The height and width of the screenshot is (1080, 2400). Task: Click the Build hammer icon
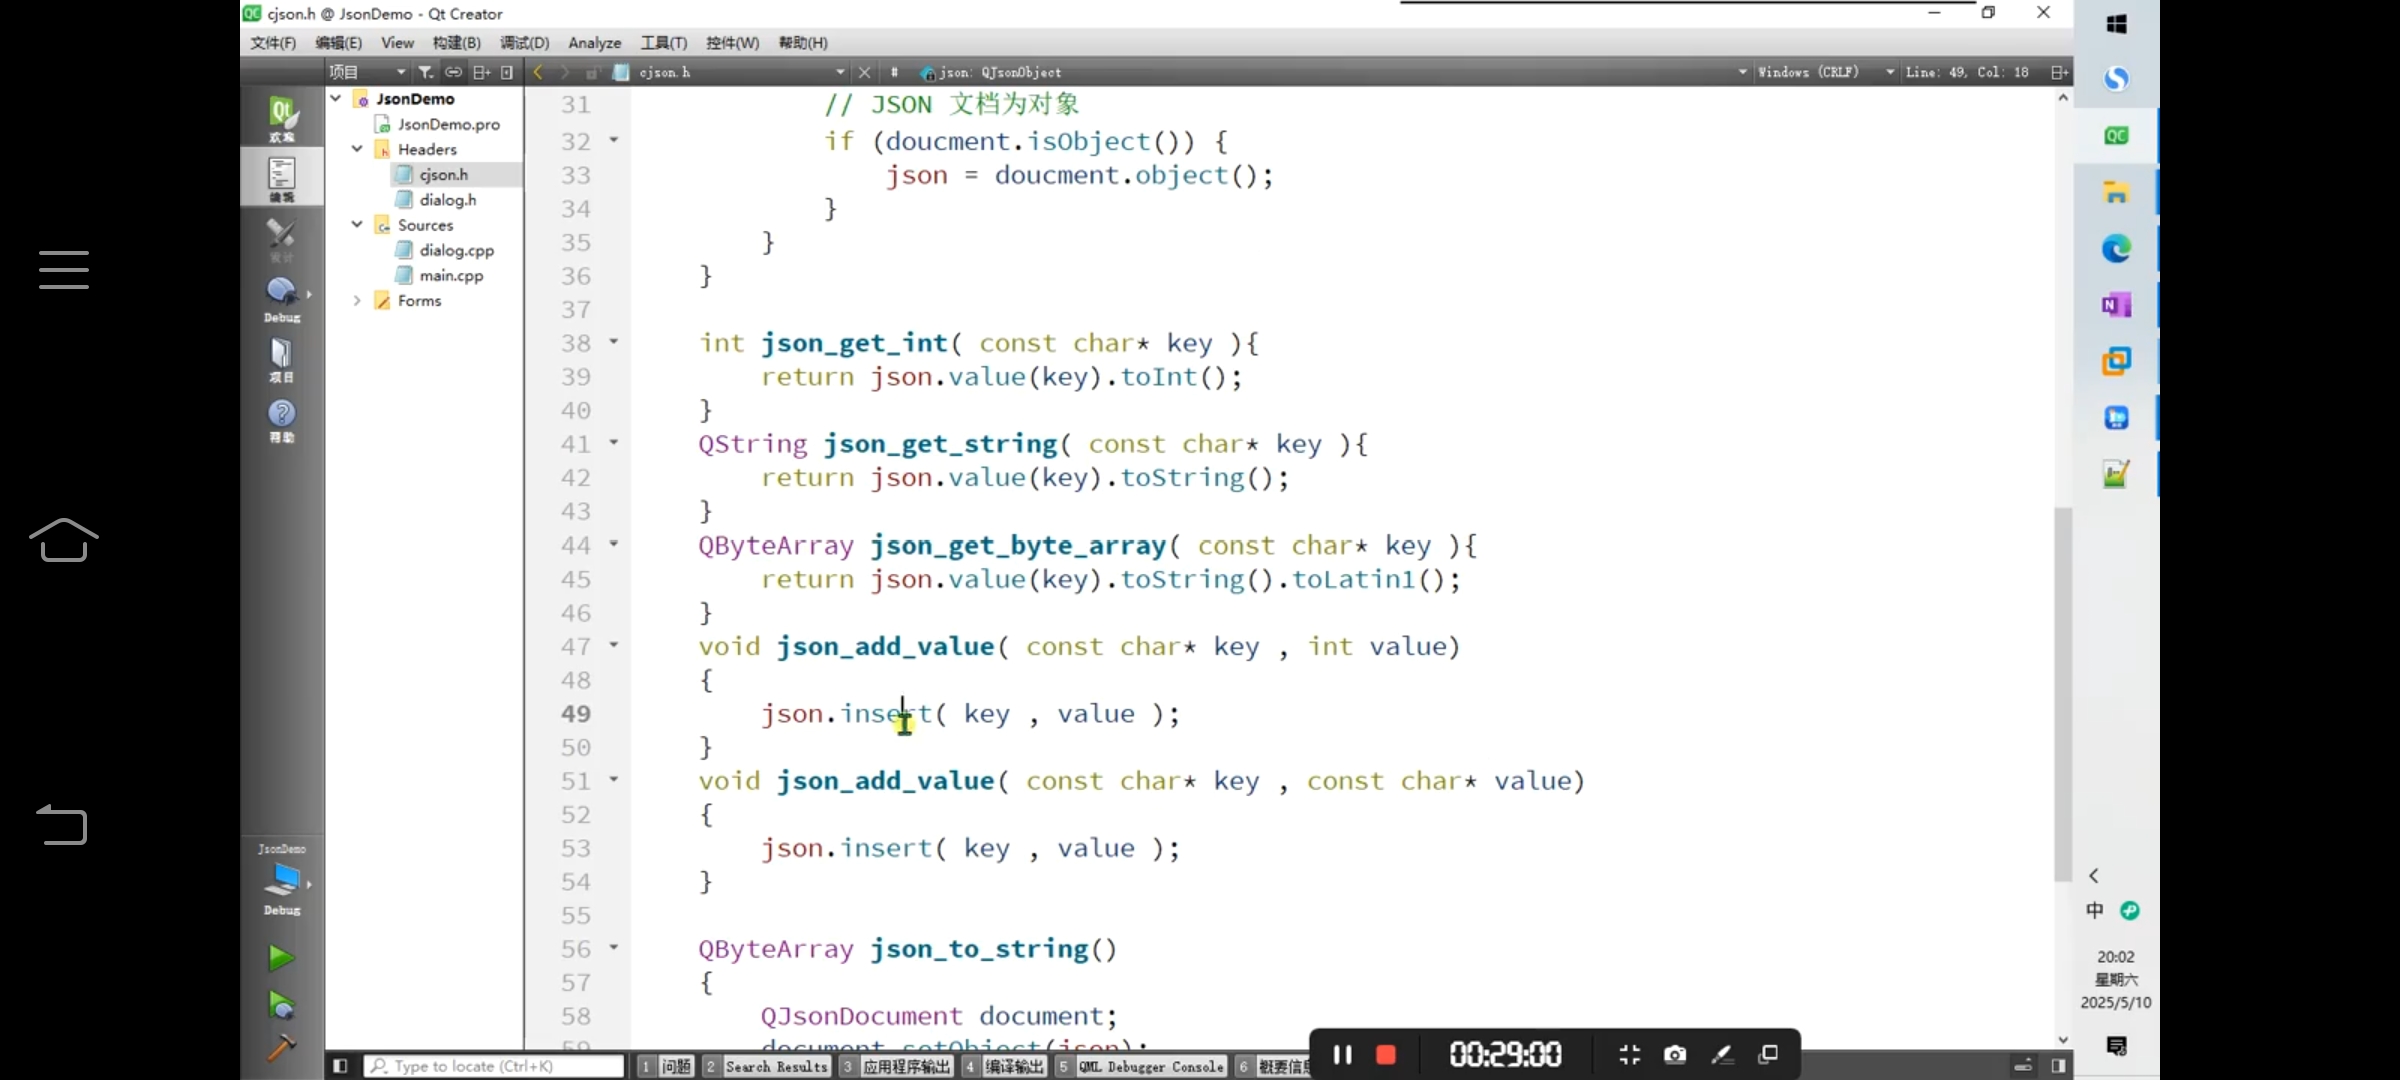click(281, 1047)
